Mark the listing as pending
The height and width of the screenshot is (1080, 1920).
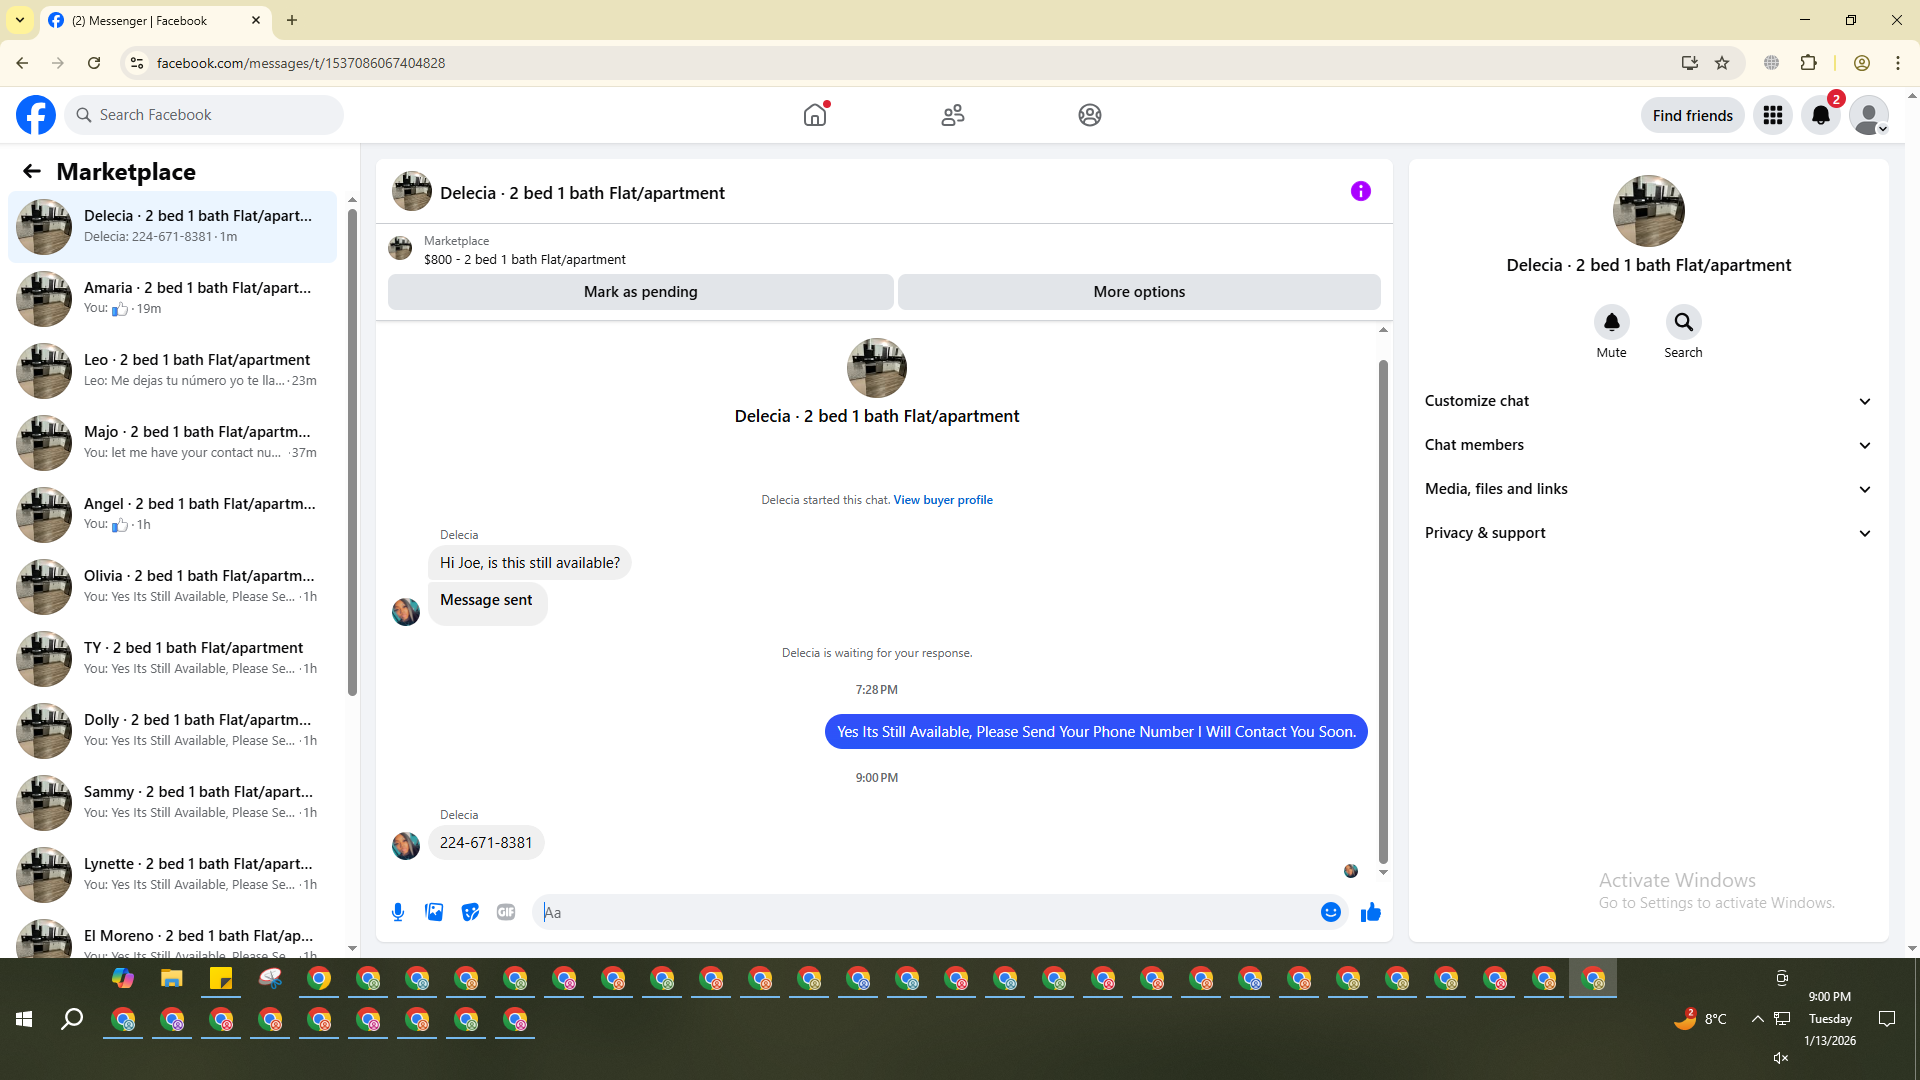(x=640, y=292)
